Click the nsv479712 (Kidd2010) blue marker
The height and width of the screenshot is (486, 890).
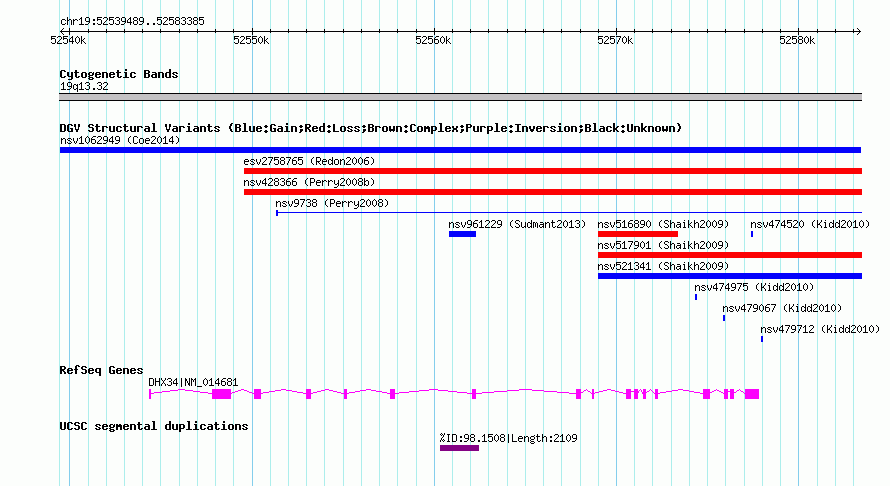pos(762,339)
